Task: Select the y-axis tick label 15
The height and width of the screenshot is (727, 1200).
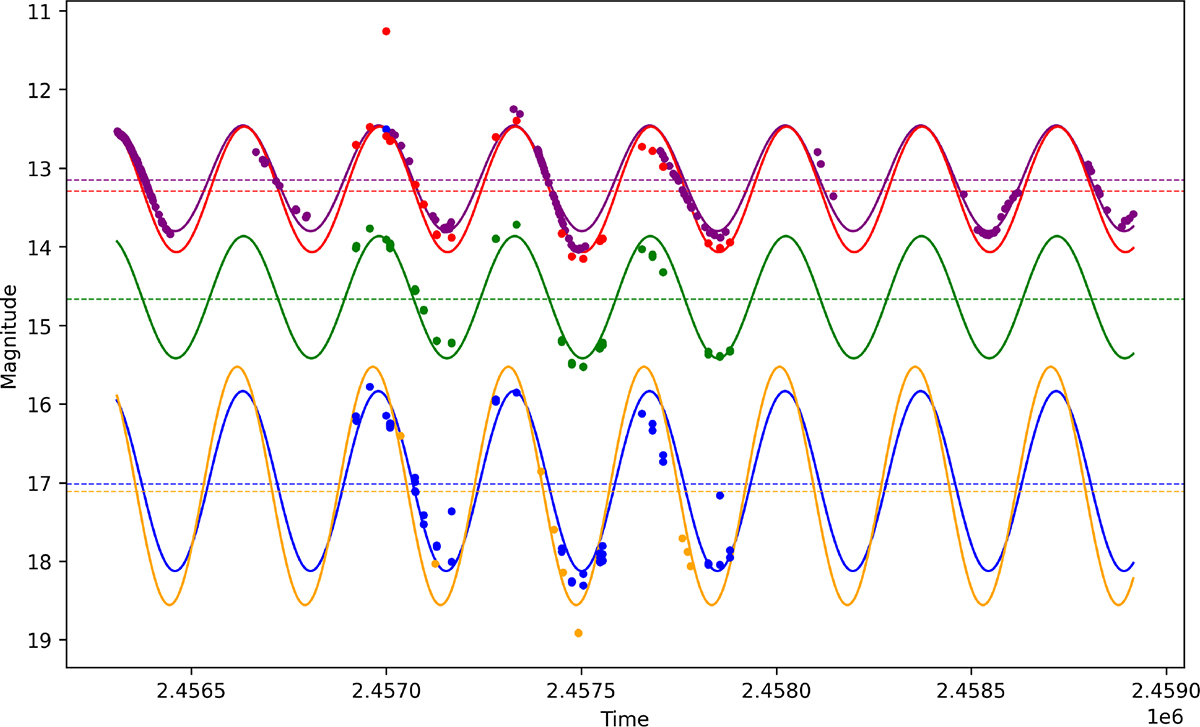Action: [44, 325]
